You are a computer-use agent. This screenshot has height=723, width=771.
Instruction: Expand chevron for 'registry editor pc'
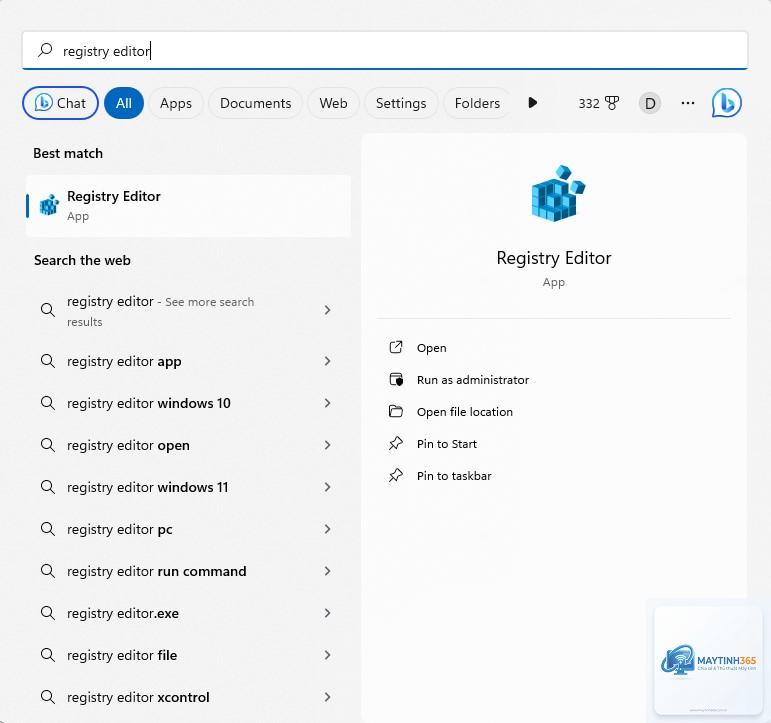[327, 529]
